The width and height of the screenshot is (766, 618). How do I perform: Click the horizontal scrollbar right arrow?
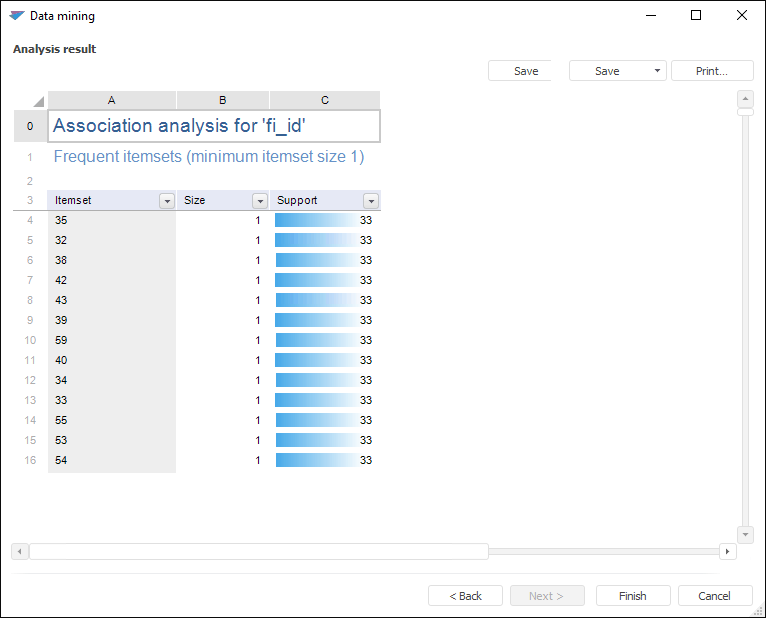[727, 551]
